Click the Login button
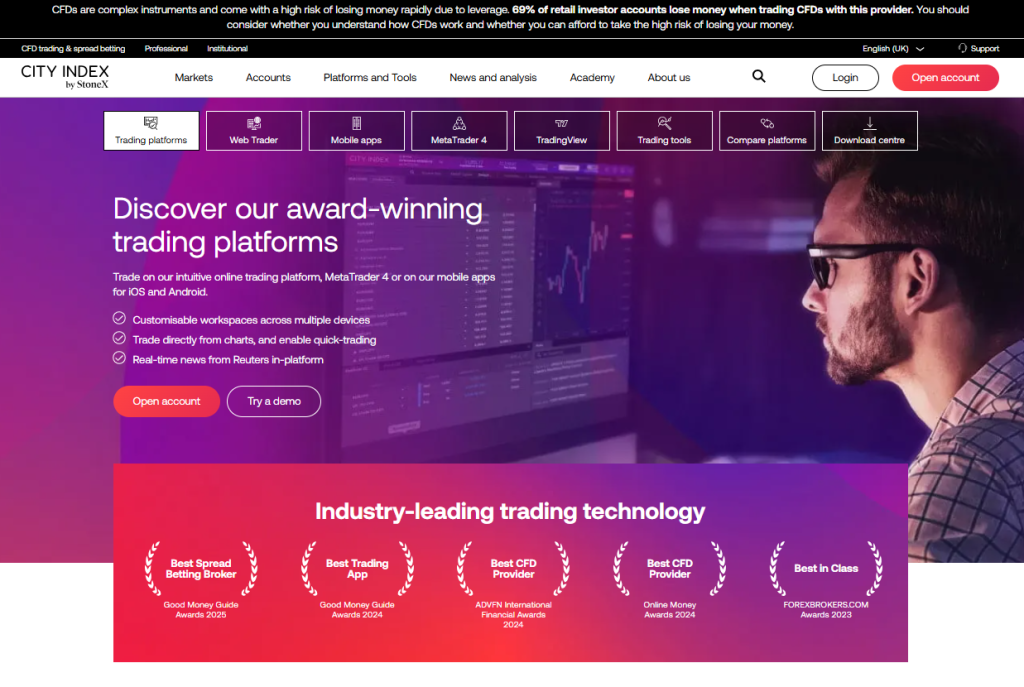This screenshot has width=1024, height=687. tap(845, 77)
